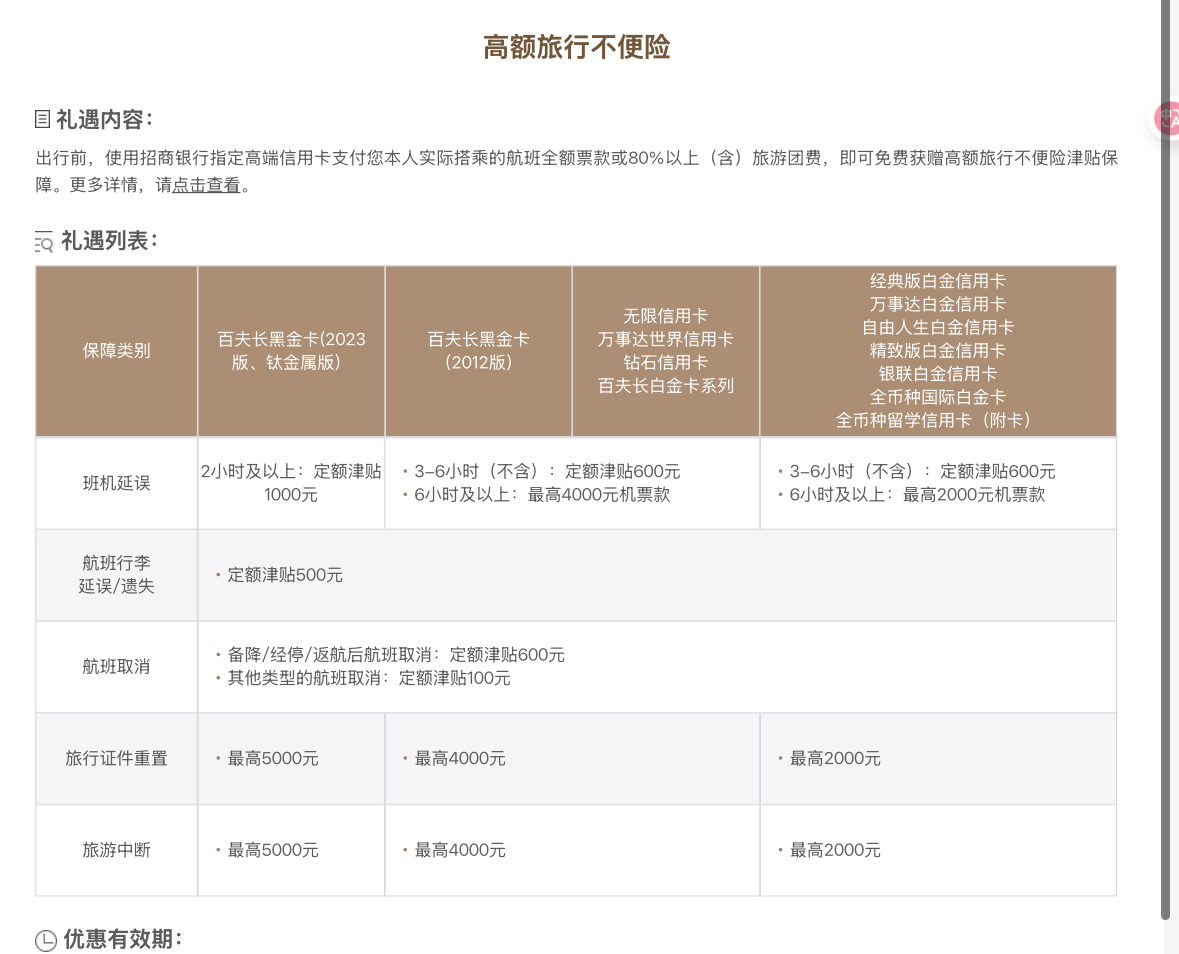This screenshot has height=954, width=1179.
Task: Click 定额津贴600元 line above 最高2000元机票款
Action: pyautogui.click(x=922, y=471)
